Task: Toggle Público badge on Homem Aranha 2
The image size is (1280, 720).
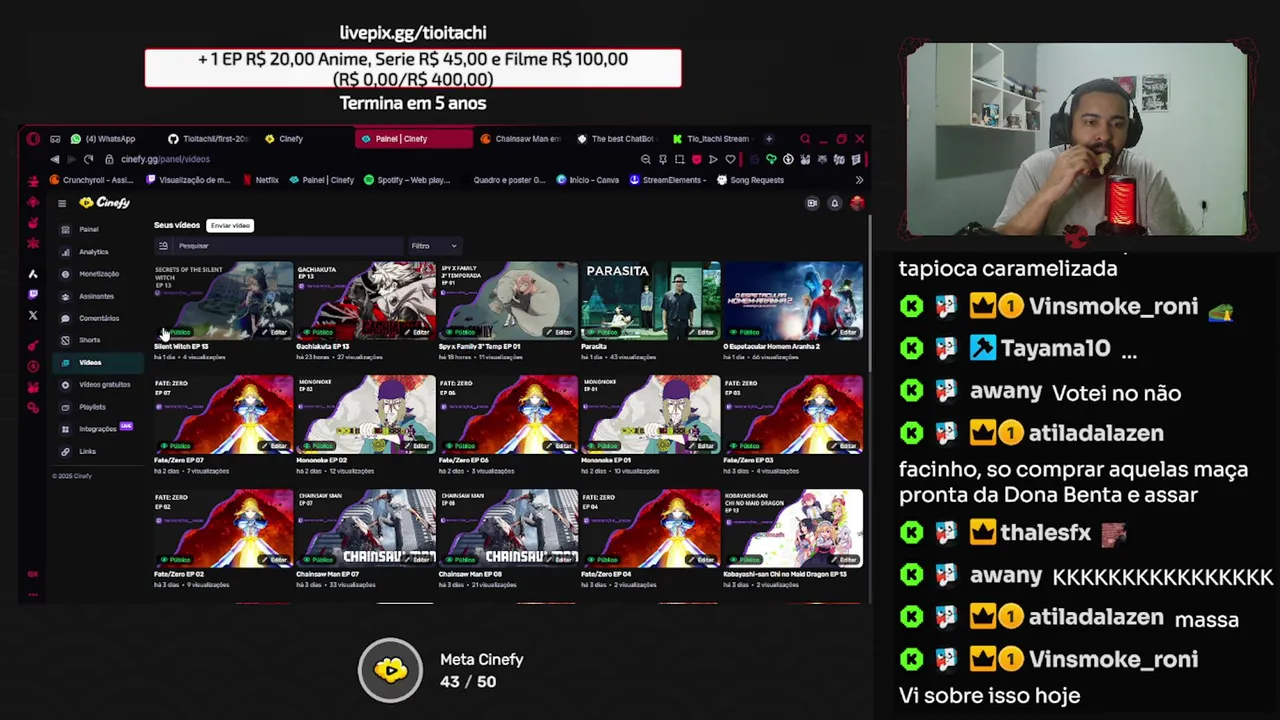Action: [744, 332]
